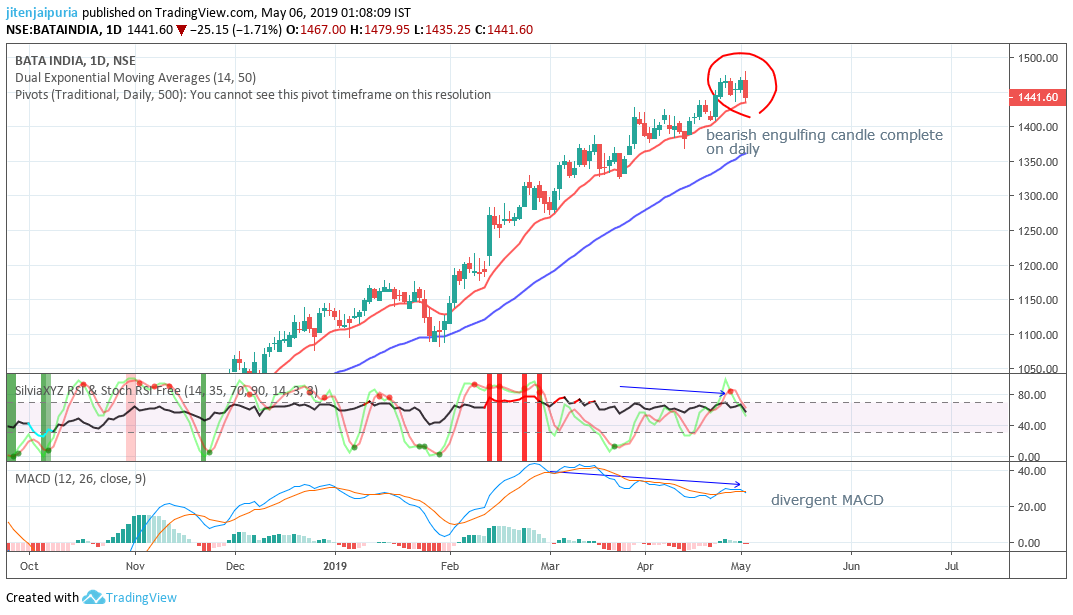Click the 1300.00 price axis label
Viewport: 1073px width, 615px height.
click(1037, 196)
